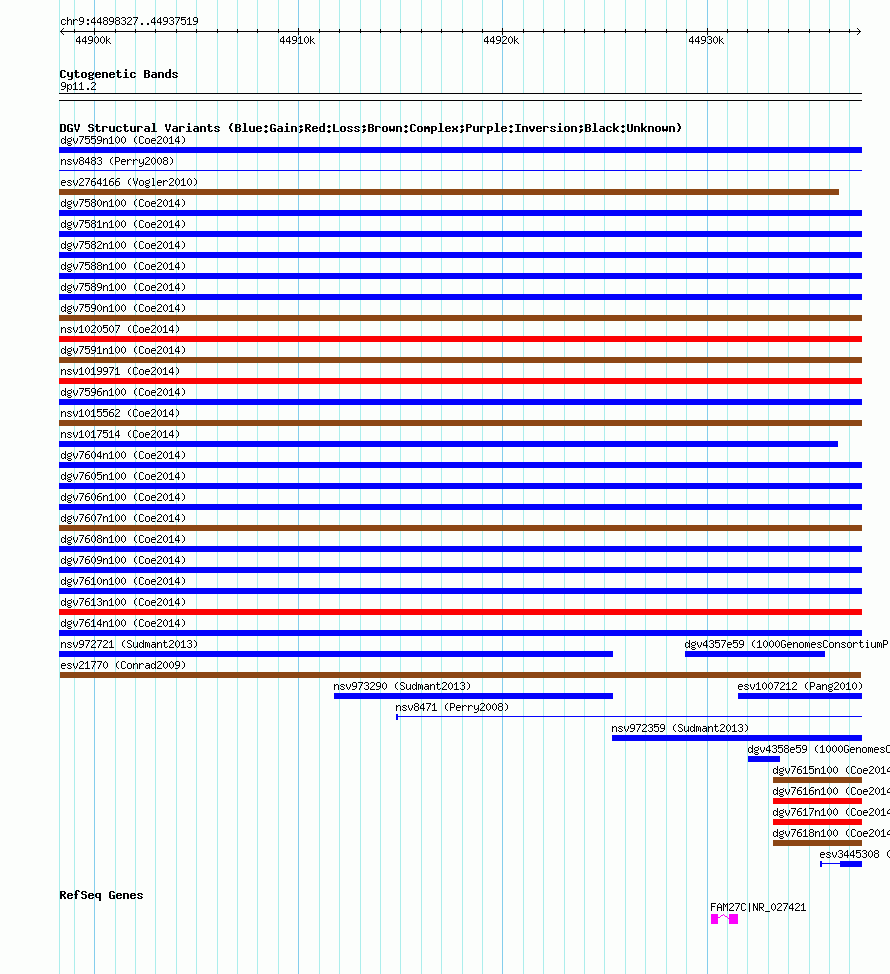Image resolution: width=890 pixels, height=974 pixels.
Task: Select the dgv7609n100 variant label
Action: point(123,560)
